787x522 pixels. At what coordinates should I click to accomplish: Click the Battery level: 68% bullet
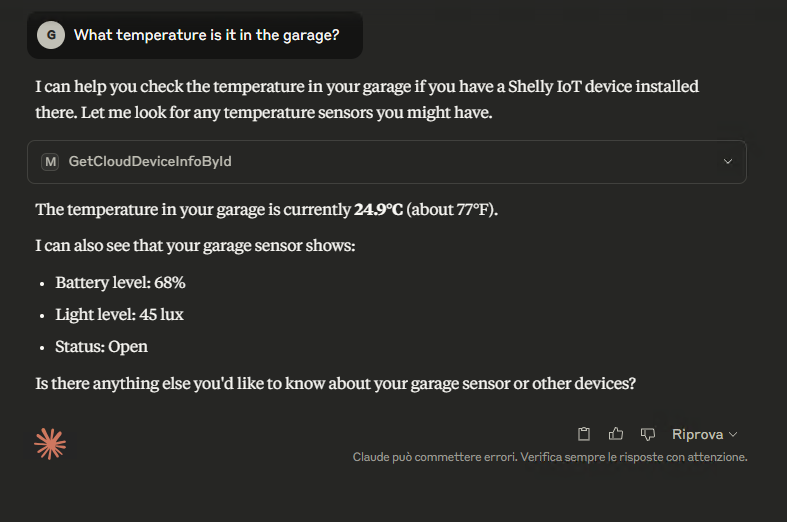pos(120,283)
